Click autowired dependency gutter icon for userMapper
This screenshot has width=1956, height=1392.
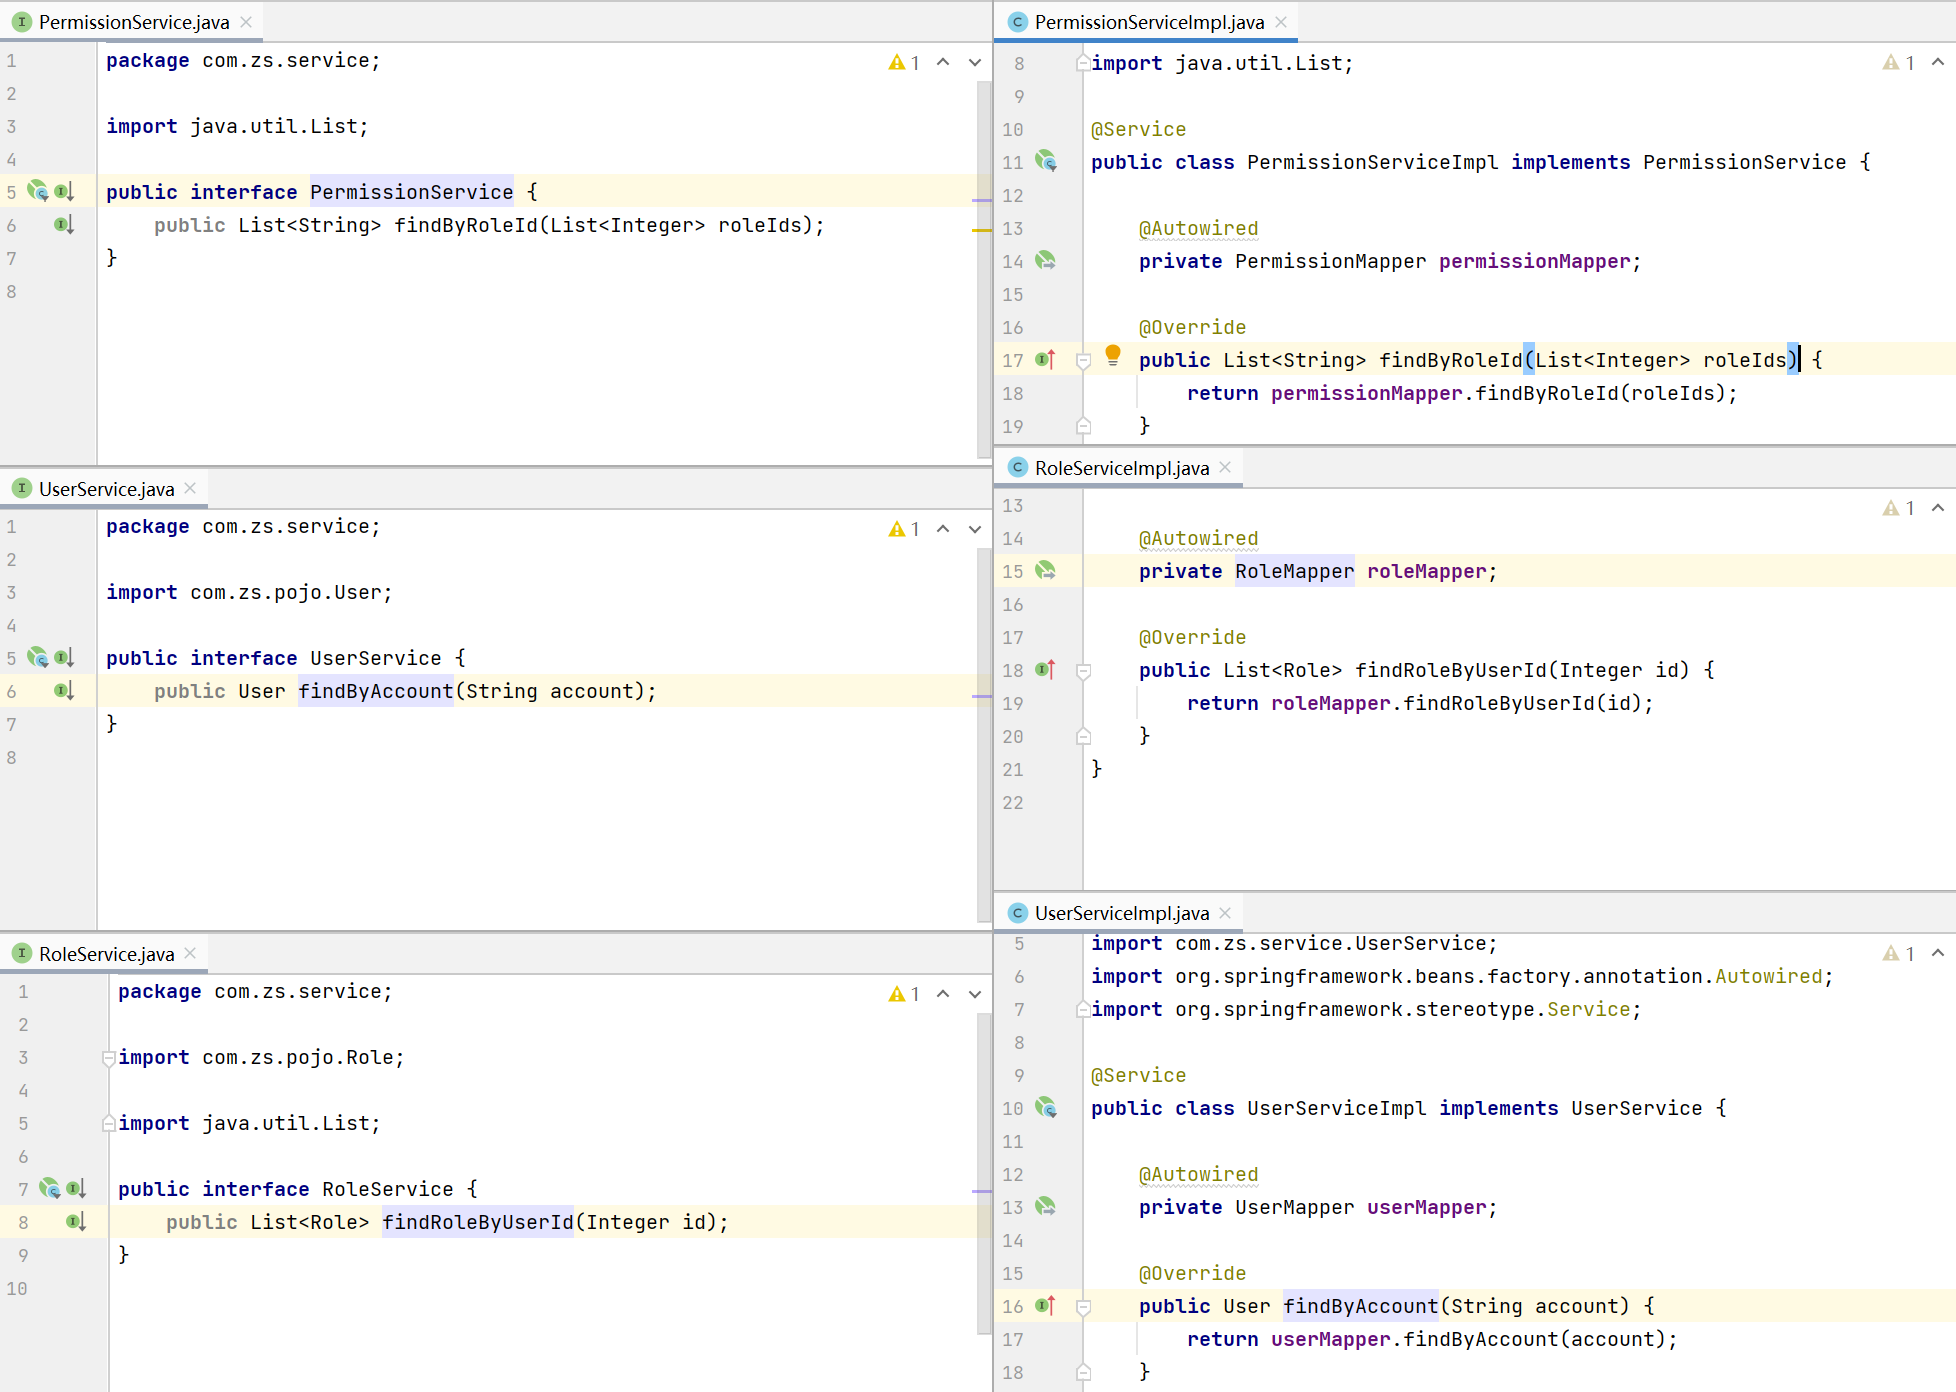1046,1206
